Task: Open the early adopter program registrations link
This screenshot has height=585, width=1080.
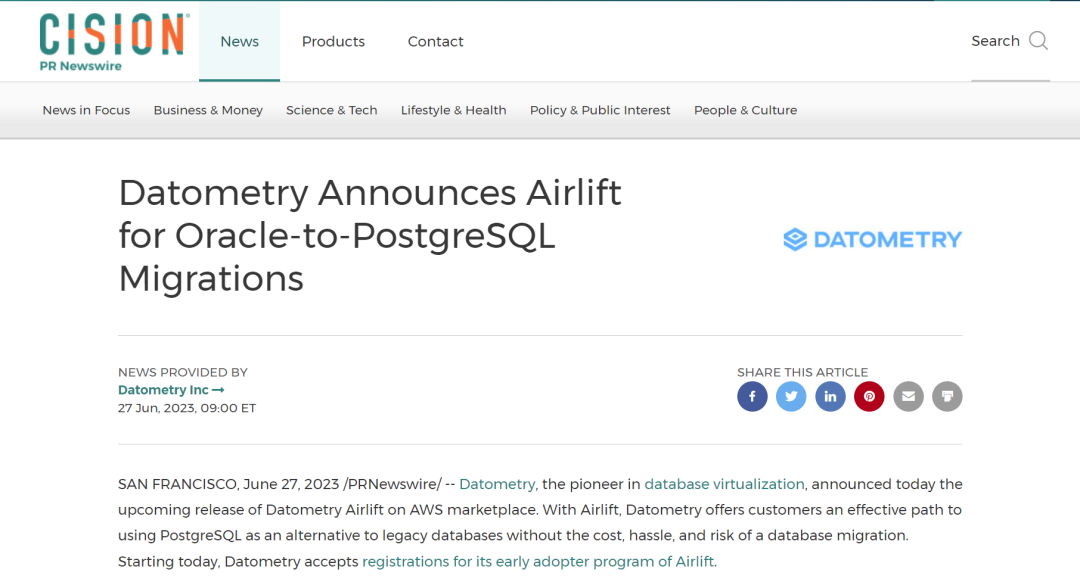Action: click(538, 562)
